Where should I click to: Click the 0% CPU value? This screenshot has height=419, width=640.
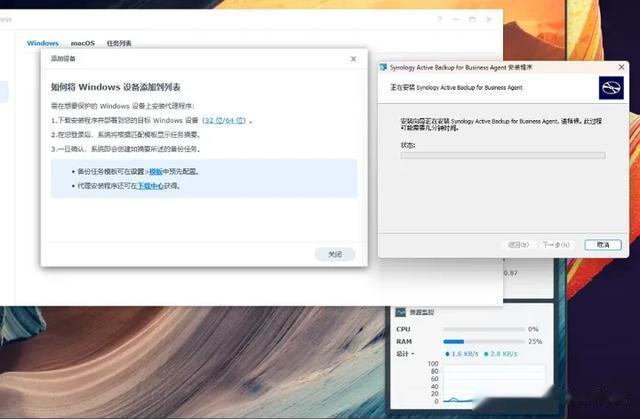click(533, 329)
